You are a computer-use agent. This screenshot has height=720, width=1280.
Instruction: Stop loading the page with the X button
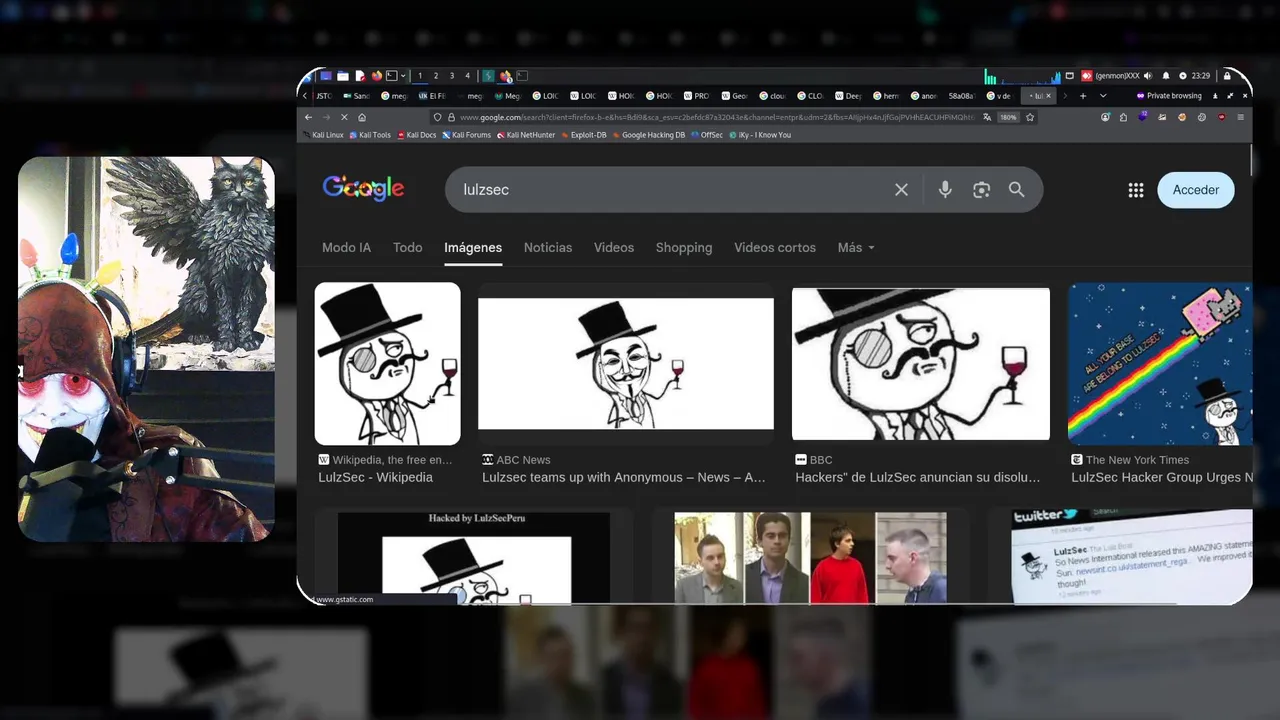[x=344, y=117]
